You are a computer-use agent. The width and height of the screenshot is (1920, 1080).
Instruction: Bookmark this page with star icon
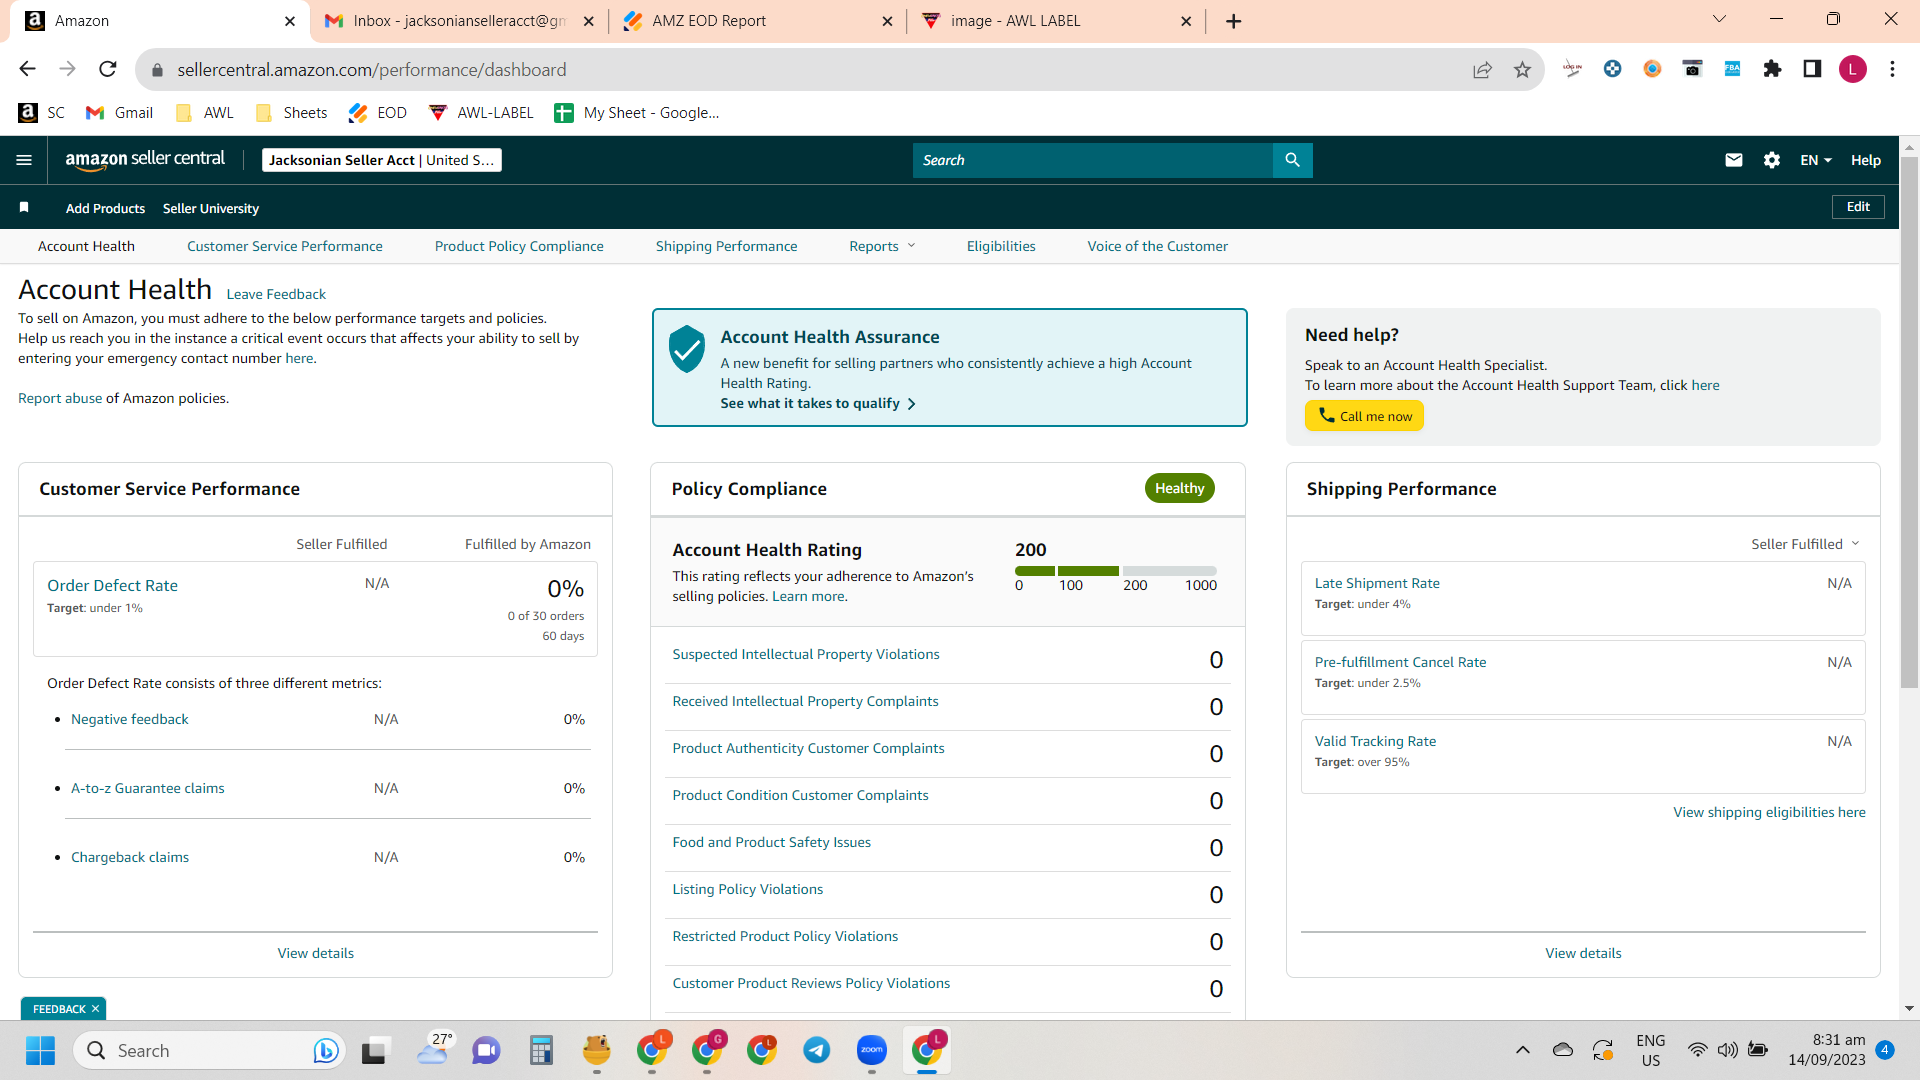pyautogui.click(x=1522, y=69)
